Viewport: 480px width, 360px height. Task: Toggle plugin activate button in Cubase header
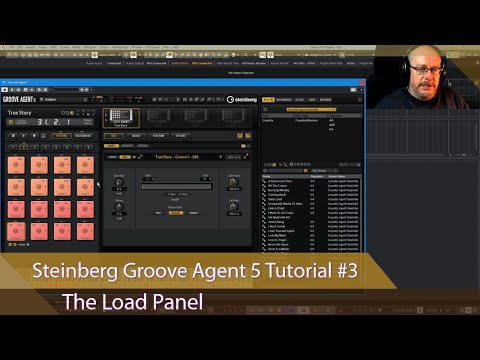(x=5, y=90)
